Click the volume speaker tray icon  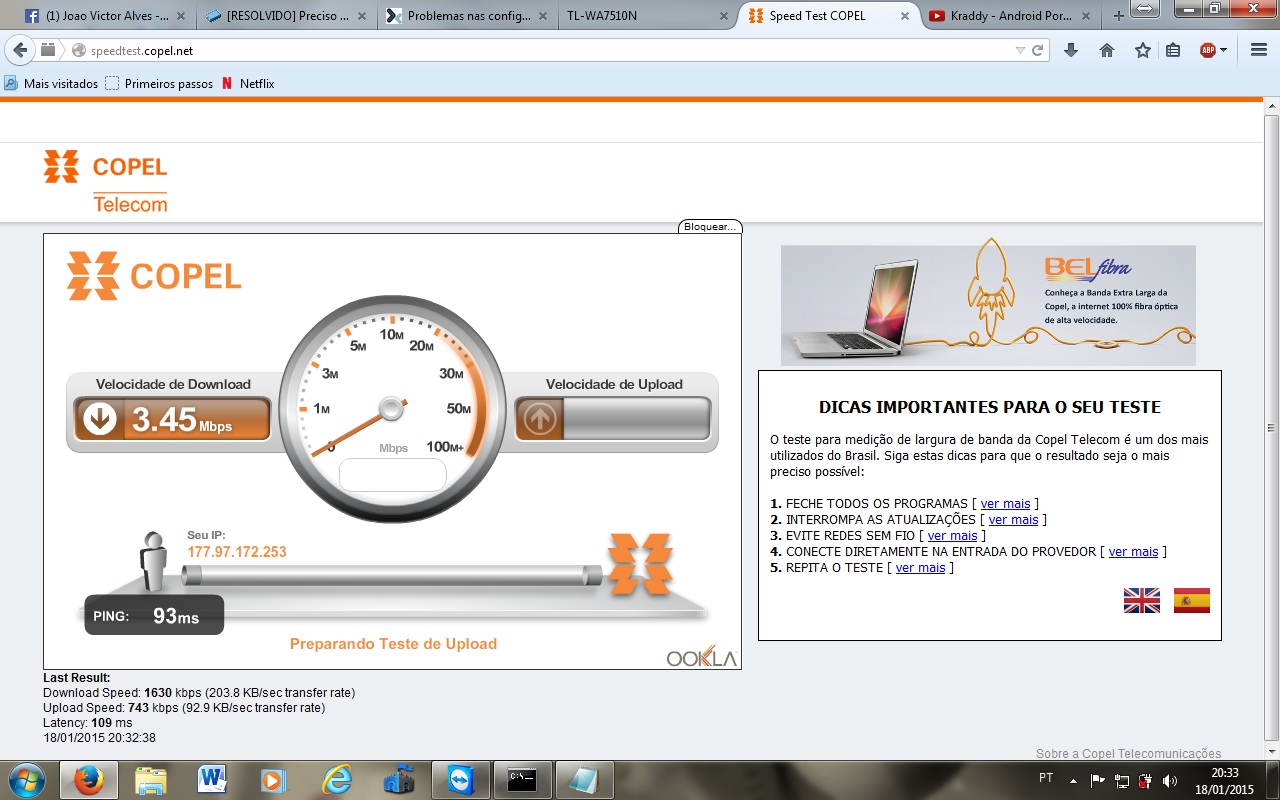point(1171,780)
